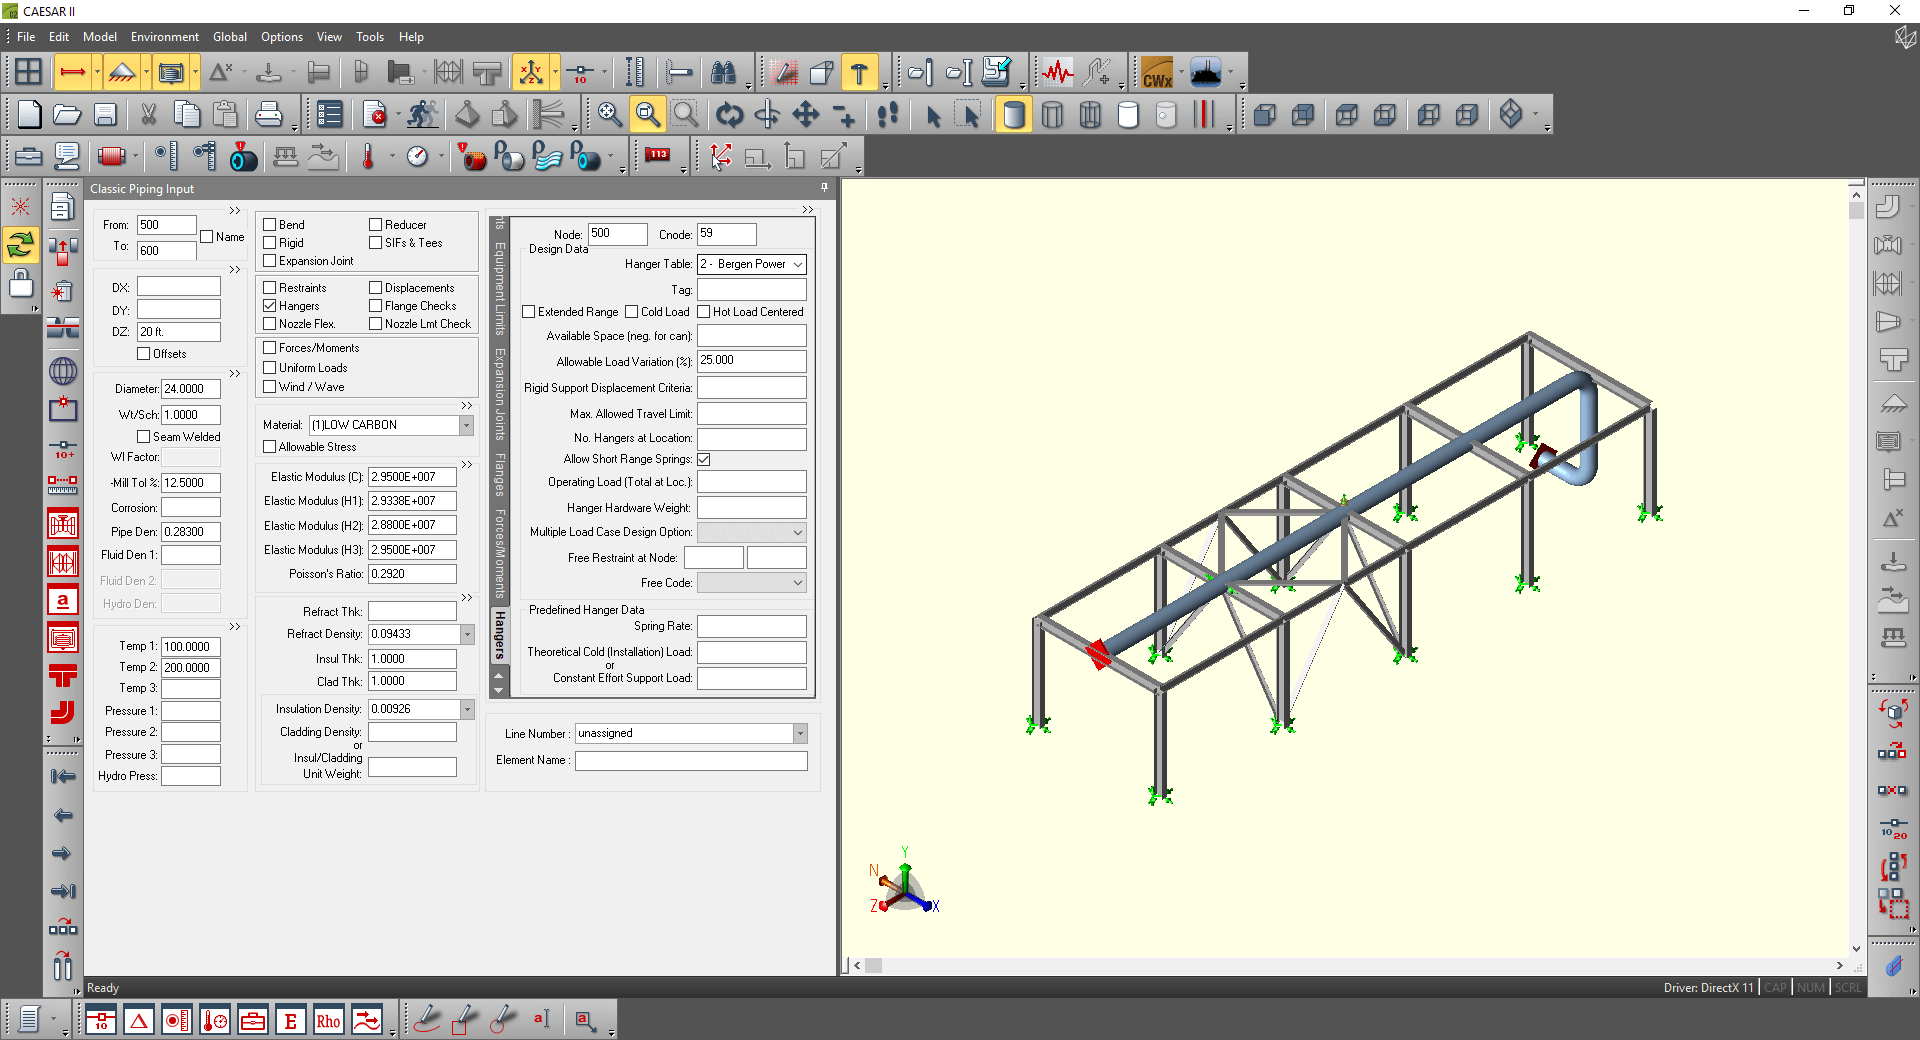Uncheck the Hangers checkbox

point(270,306)
